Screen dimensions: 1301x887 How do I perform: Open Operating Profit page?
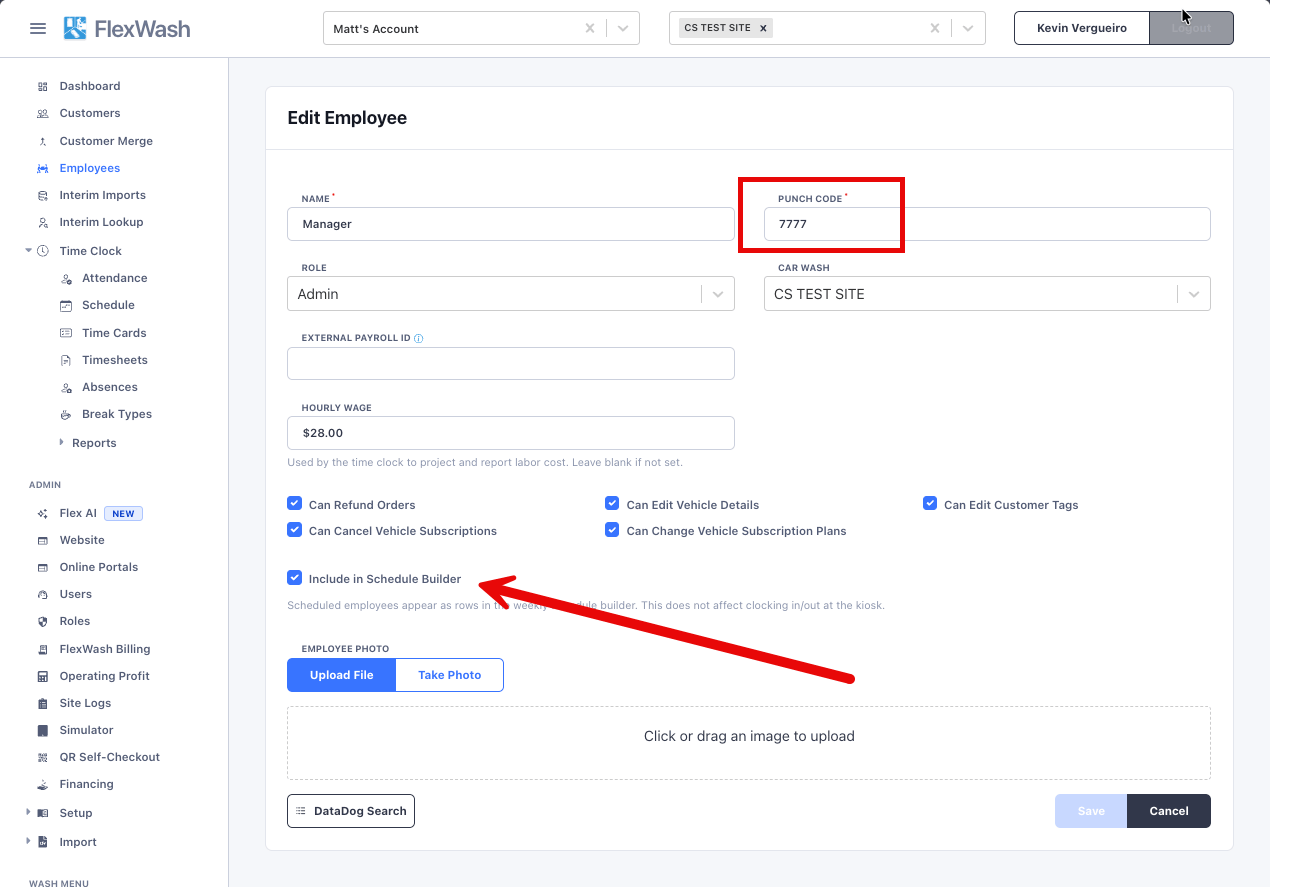pos(104,676)
